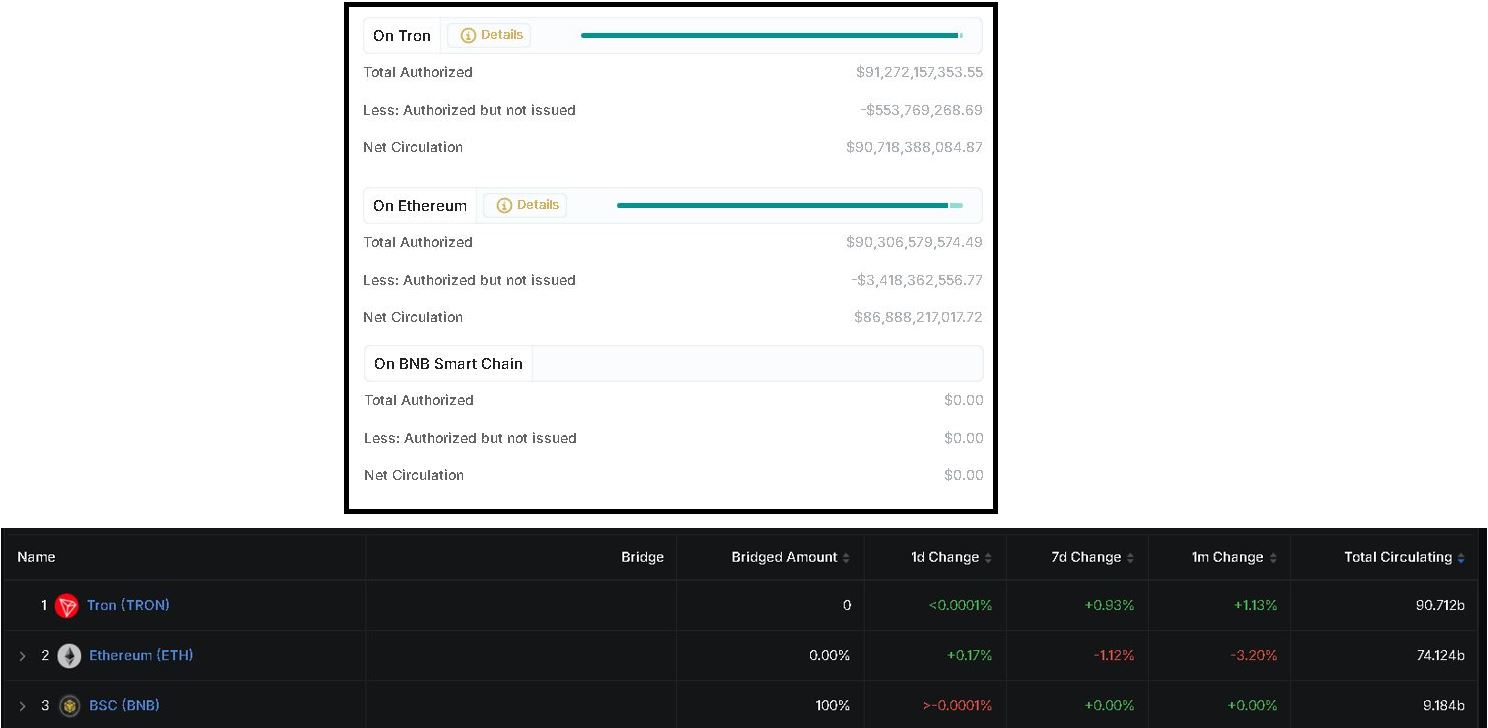Click the On Ethereum progress bar

(790, 205)
